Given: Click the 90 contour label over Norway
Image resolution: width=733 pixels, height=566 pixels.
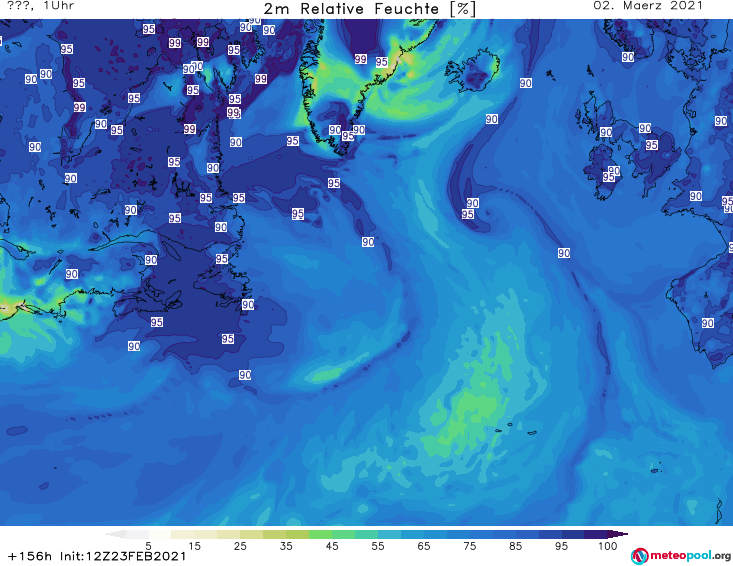Looking at the screenshot, I should coord(628,57).
